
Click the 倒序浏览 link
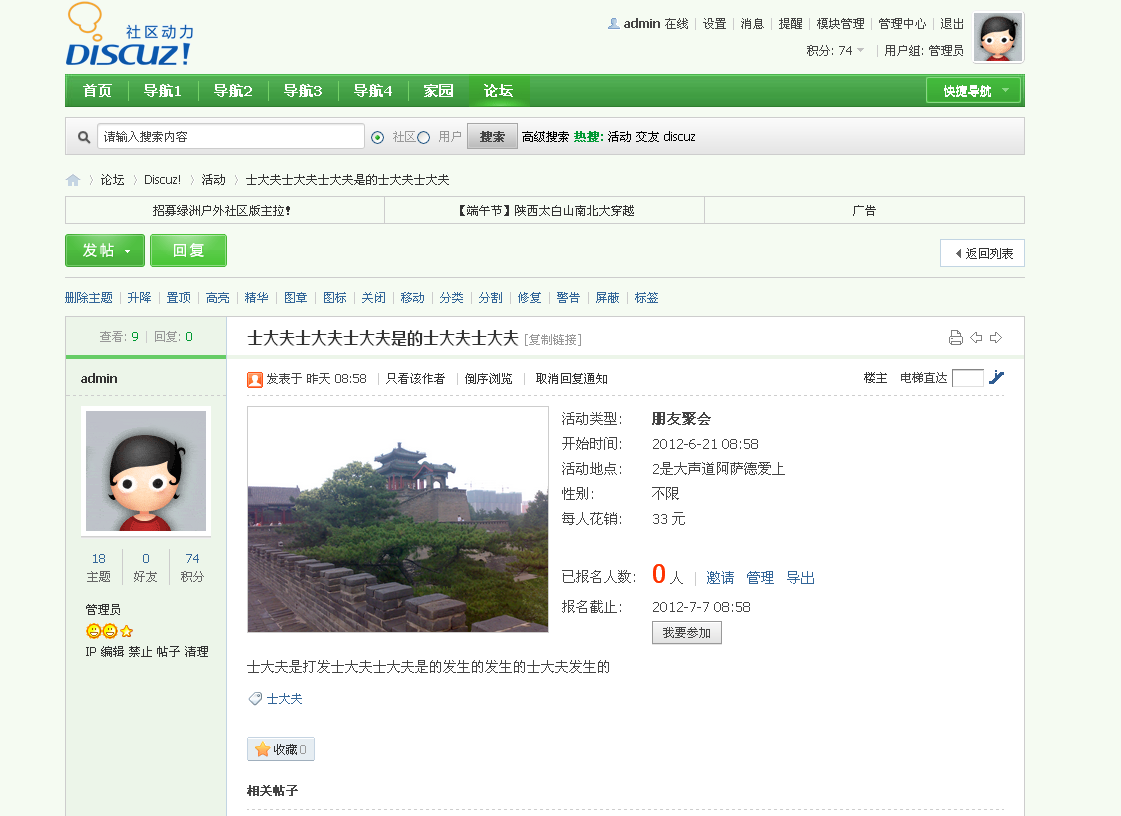point(488,379)
